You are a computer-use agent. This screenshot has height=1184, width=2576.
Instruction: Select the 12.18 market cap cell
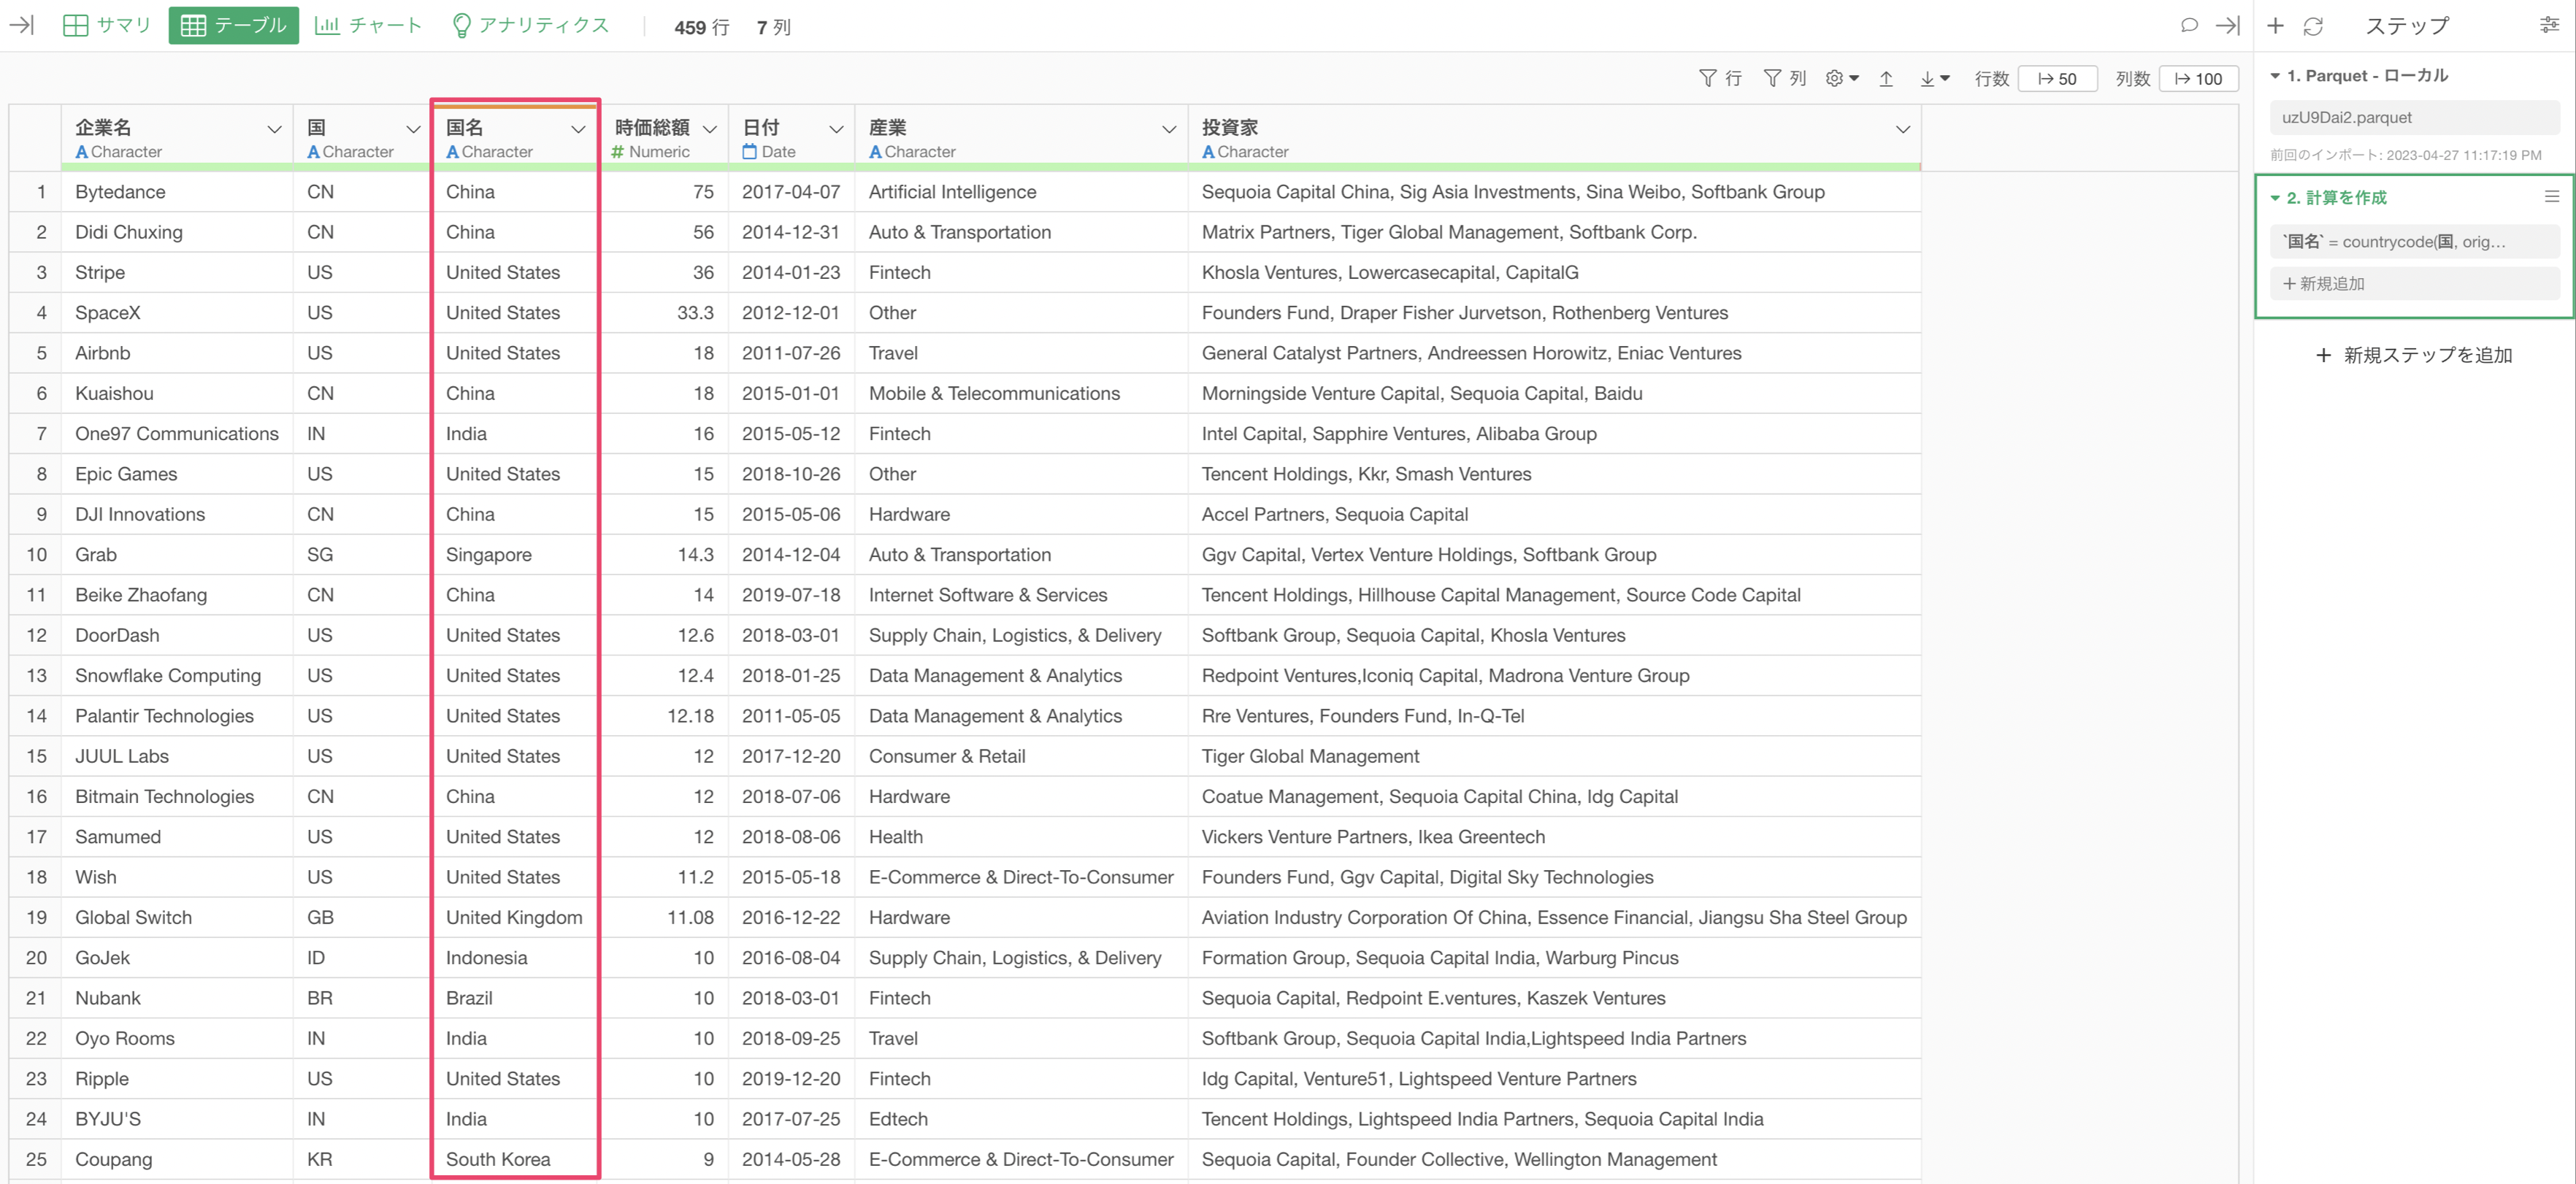(664, 716)
